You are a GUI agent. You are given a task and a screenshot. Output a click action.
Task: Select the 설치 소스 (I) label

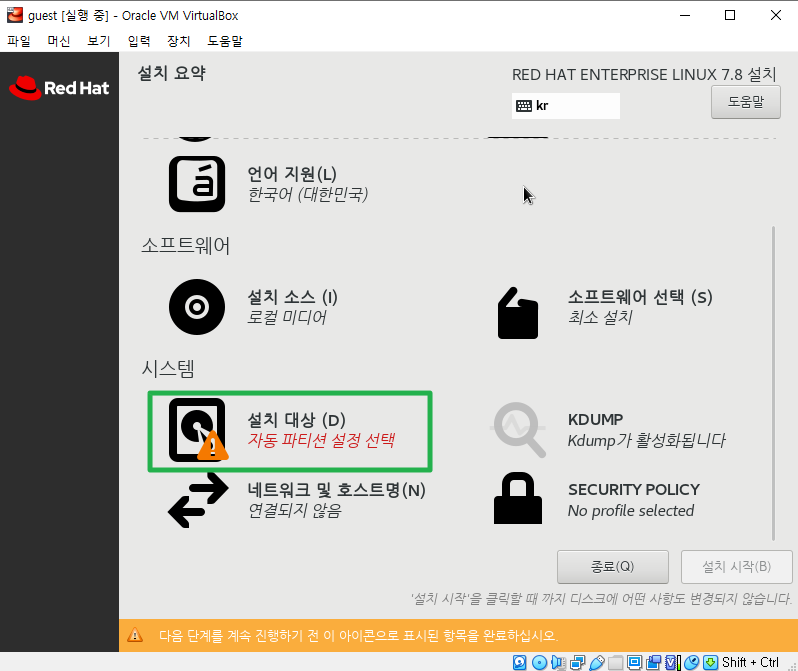pos(292,297)
